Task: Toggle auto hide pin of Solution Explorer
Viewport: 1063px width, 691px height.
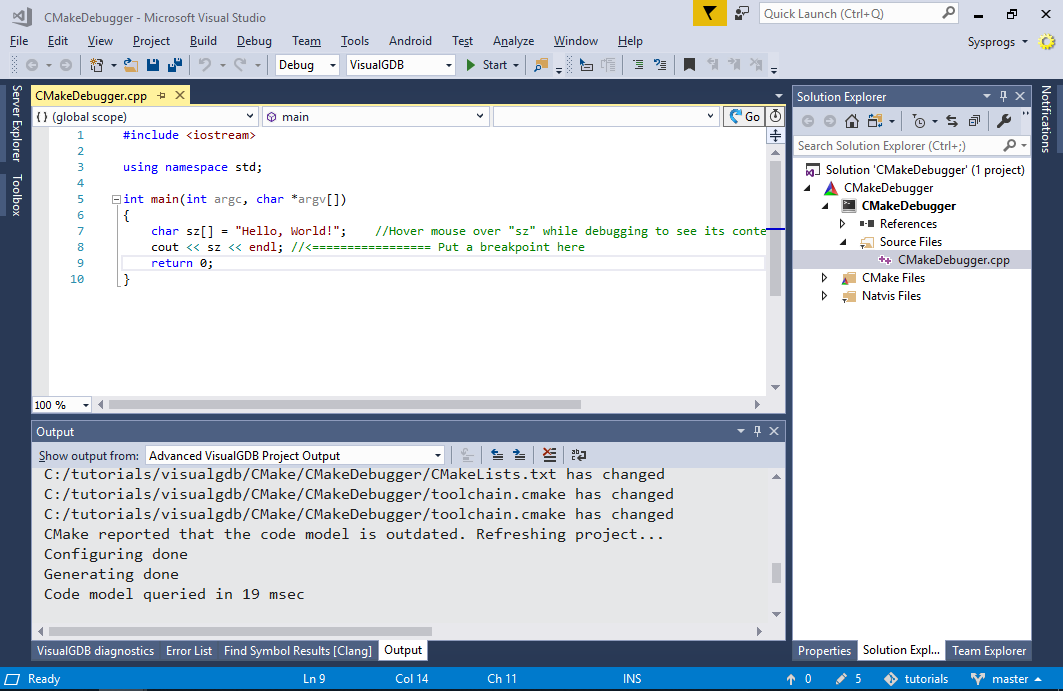Action: point(1003,96)
